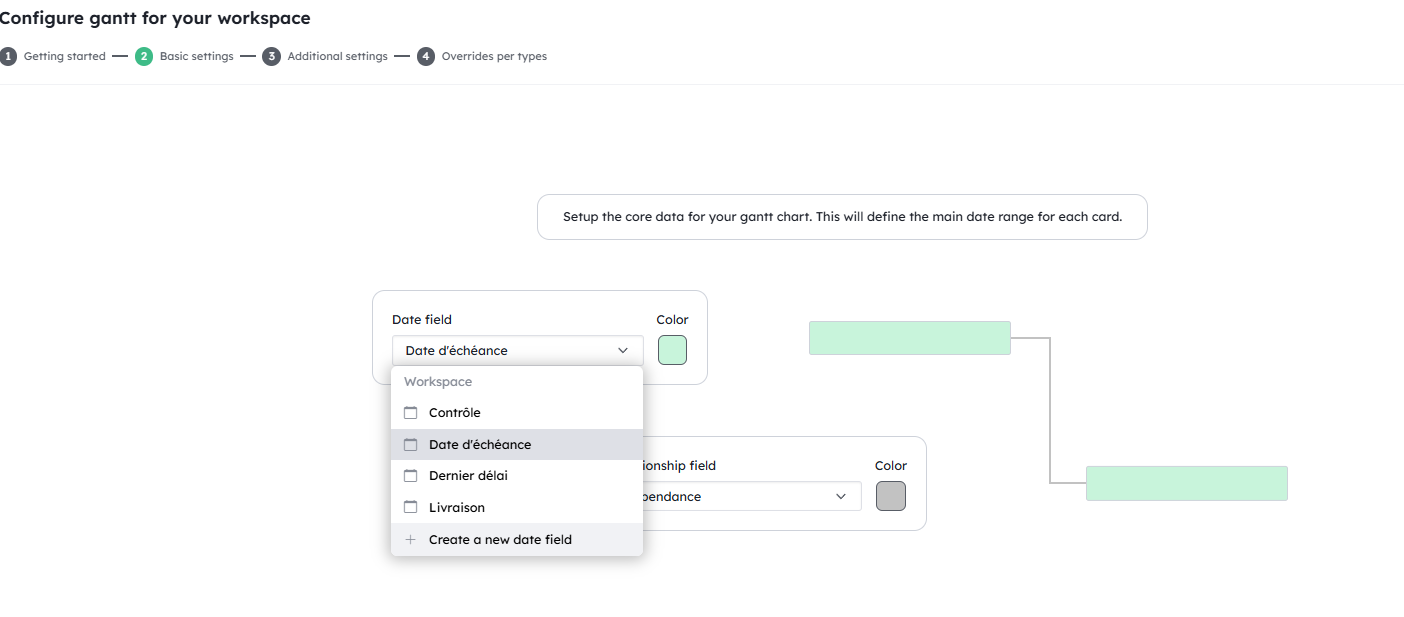Click calendar icon beside Date d'échéance option
The width and height of the screenshot is (1404, 617).
coord(410,445)
